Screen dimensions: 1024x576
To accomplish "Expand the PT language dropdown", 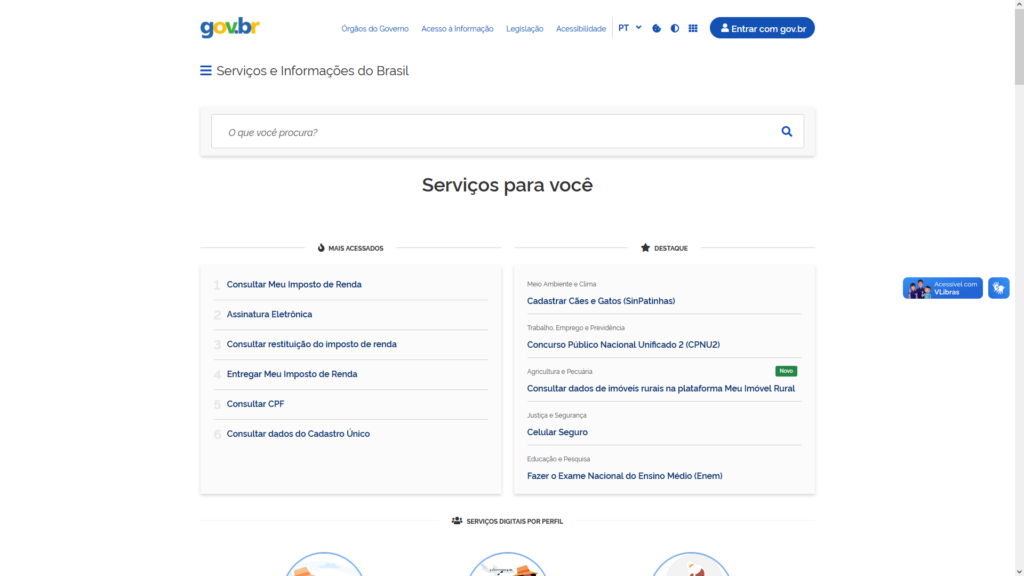I will pos(630,28).
